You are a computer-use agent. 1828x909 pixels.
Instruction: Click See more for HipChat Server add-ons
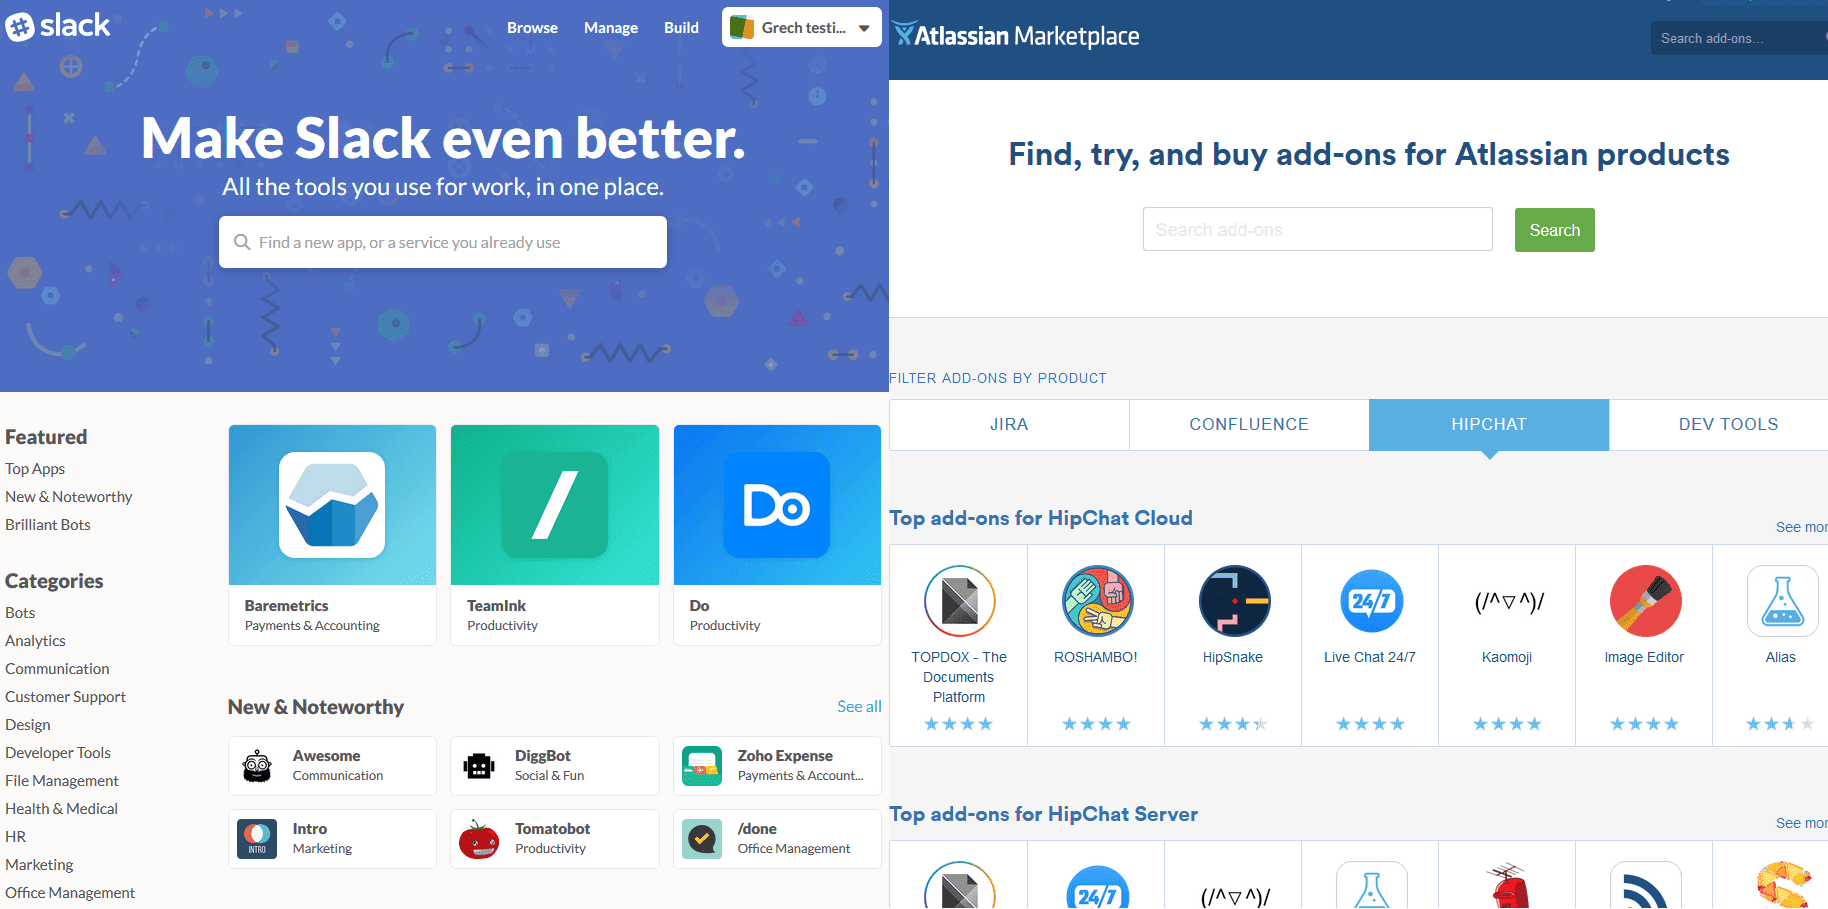(x=1801, y=823)
